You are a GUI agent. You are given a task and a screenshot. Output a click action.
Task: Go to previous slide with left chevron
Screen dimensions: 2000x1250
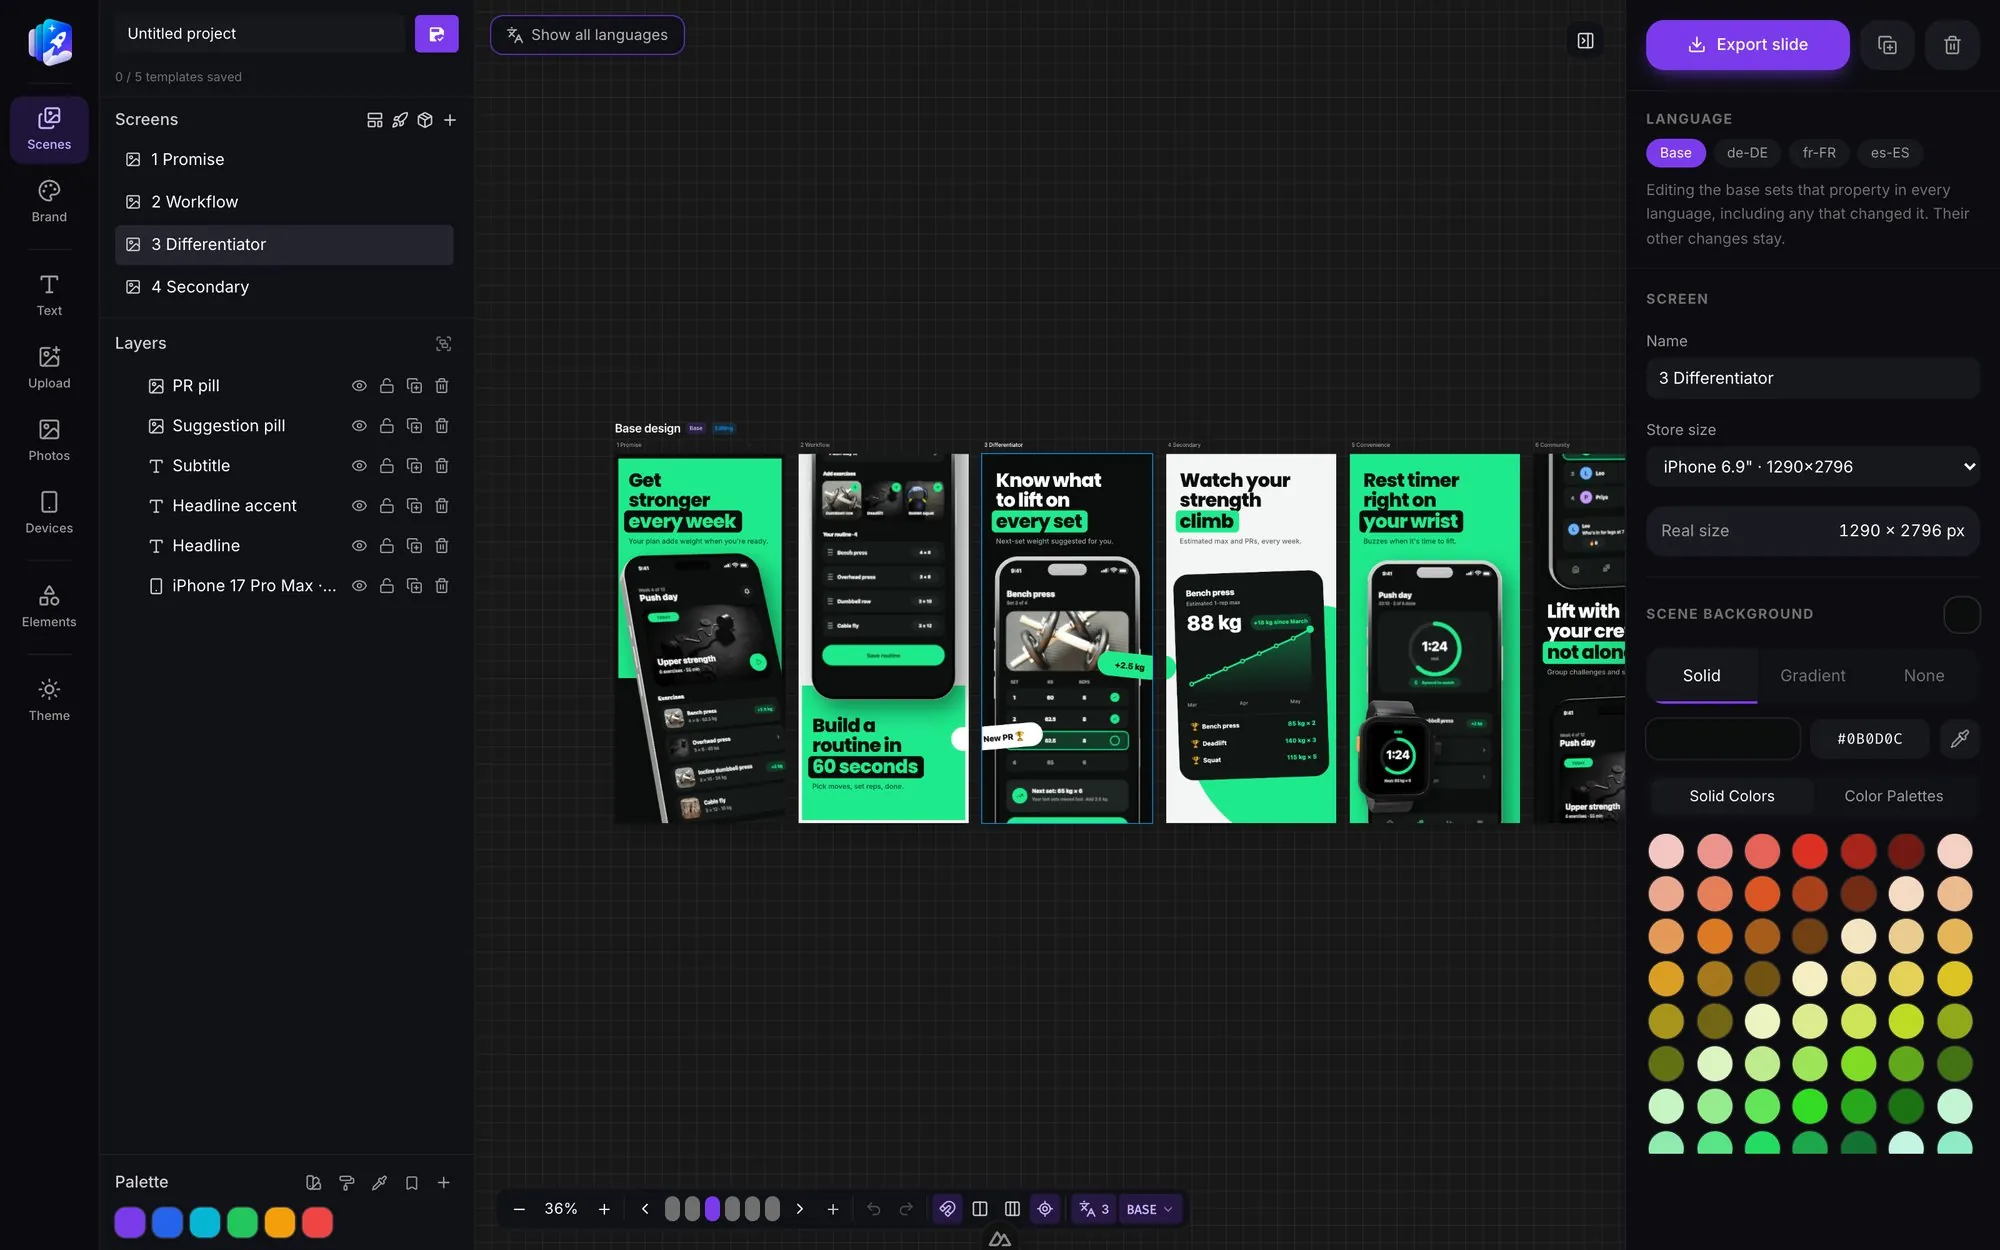(x=645, y=1209)
